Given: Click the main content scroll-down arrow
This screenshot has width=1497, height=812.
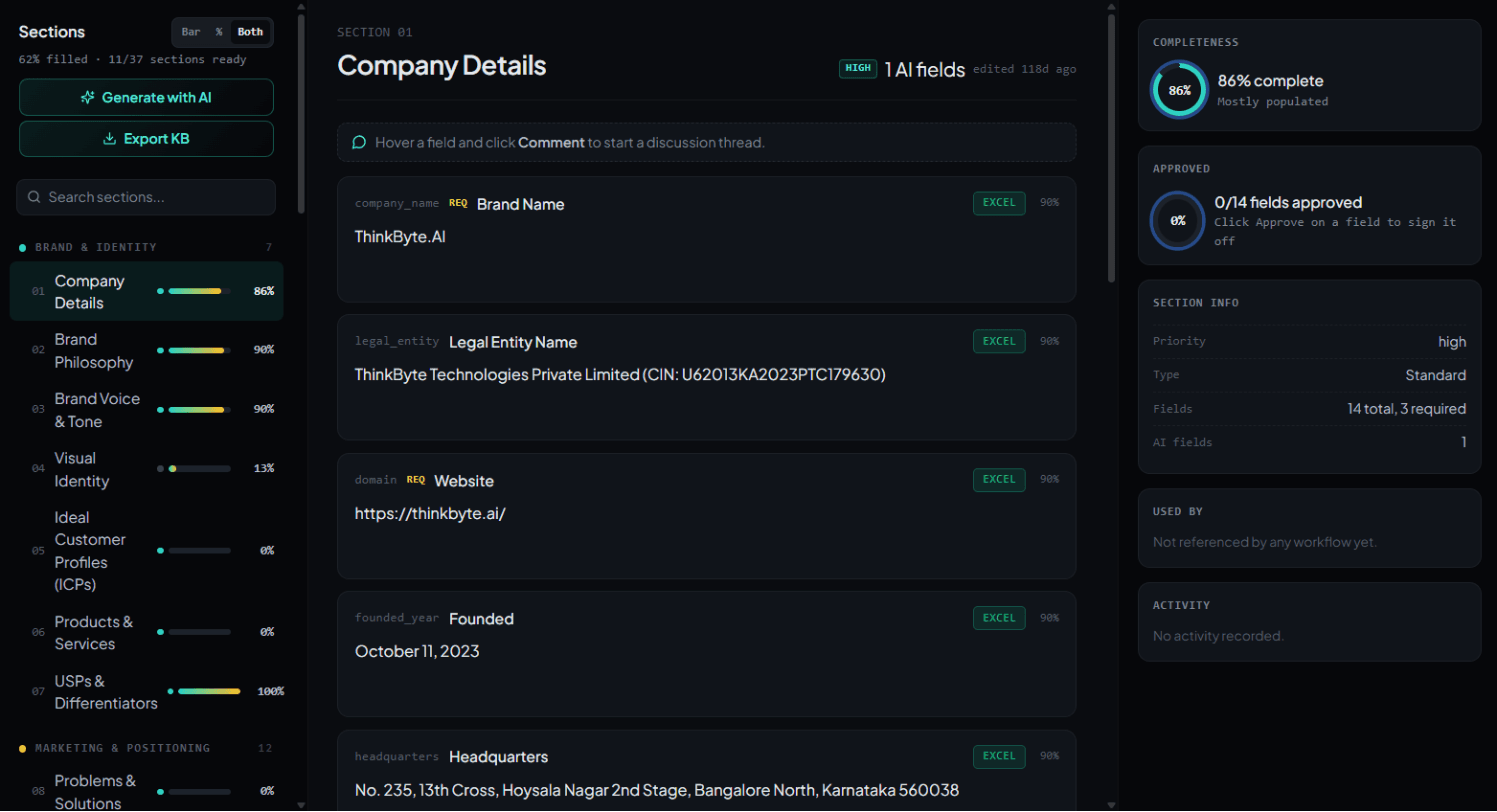Looking at the screenshot, I should point(1111,804).
